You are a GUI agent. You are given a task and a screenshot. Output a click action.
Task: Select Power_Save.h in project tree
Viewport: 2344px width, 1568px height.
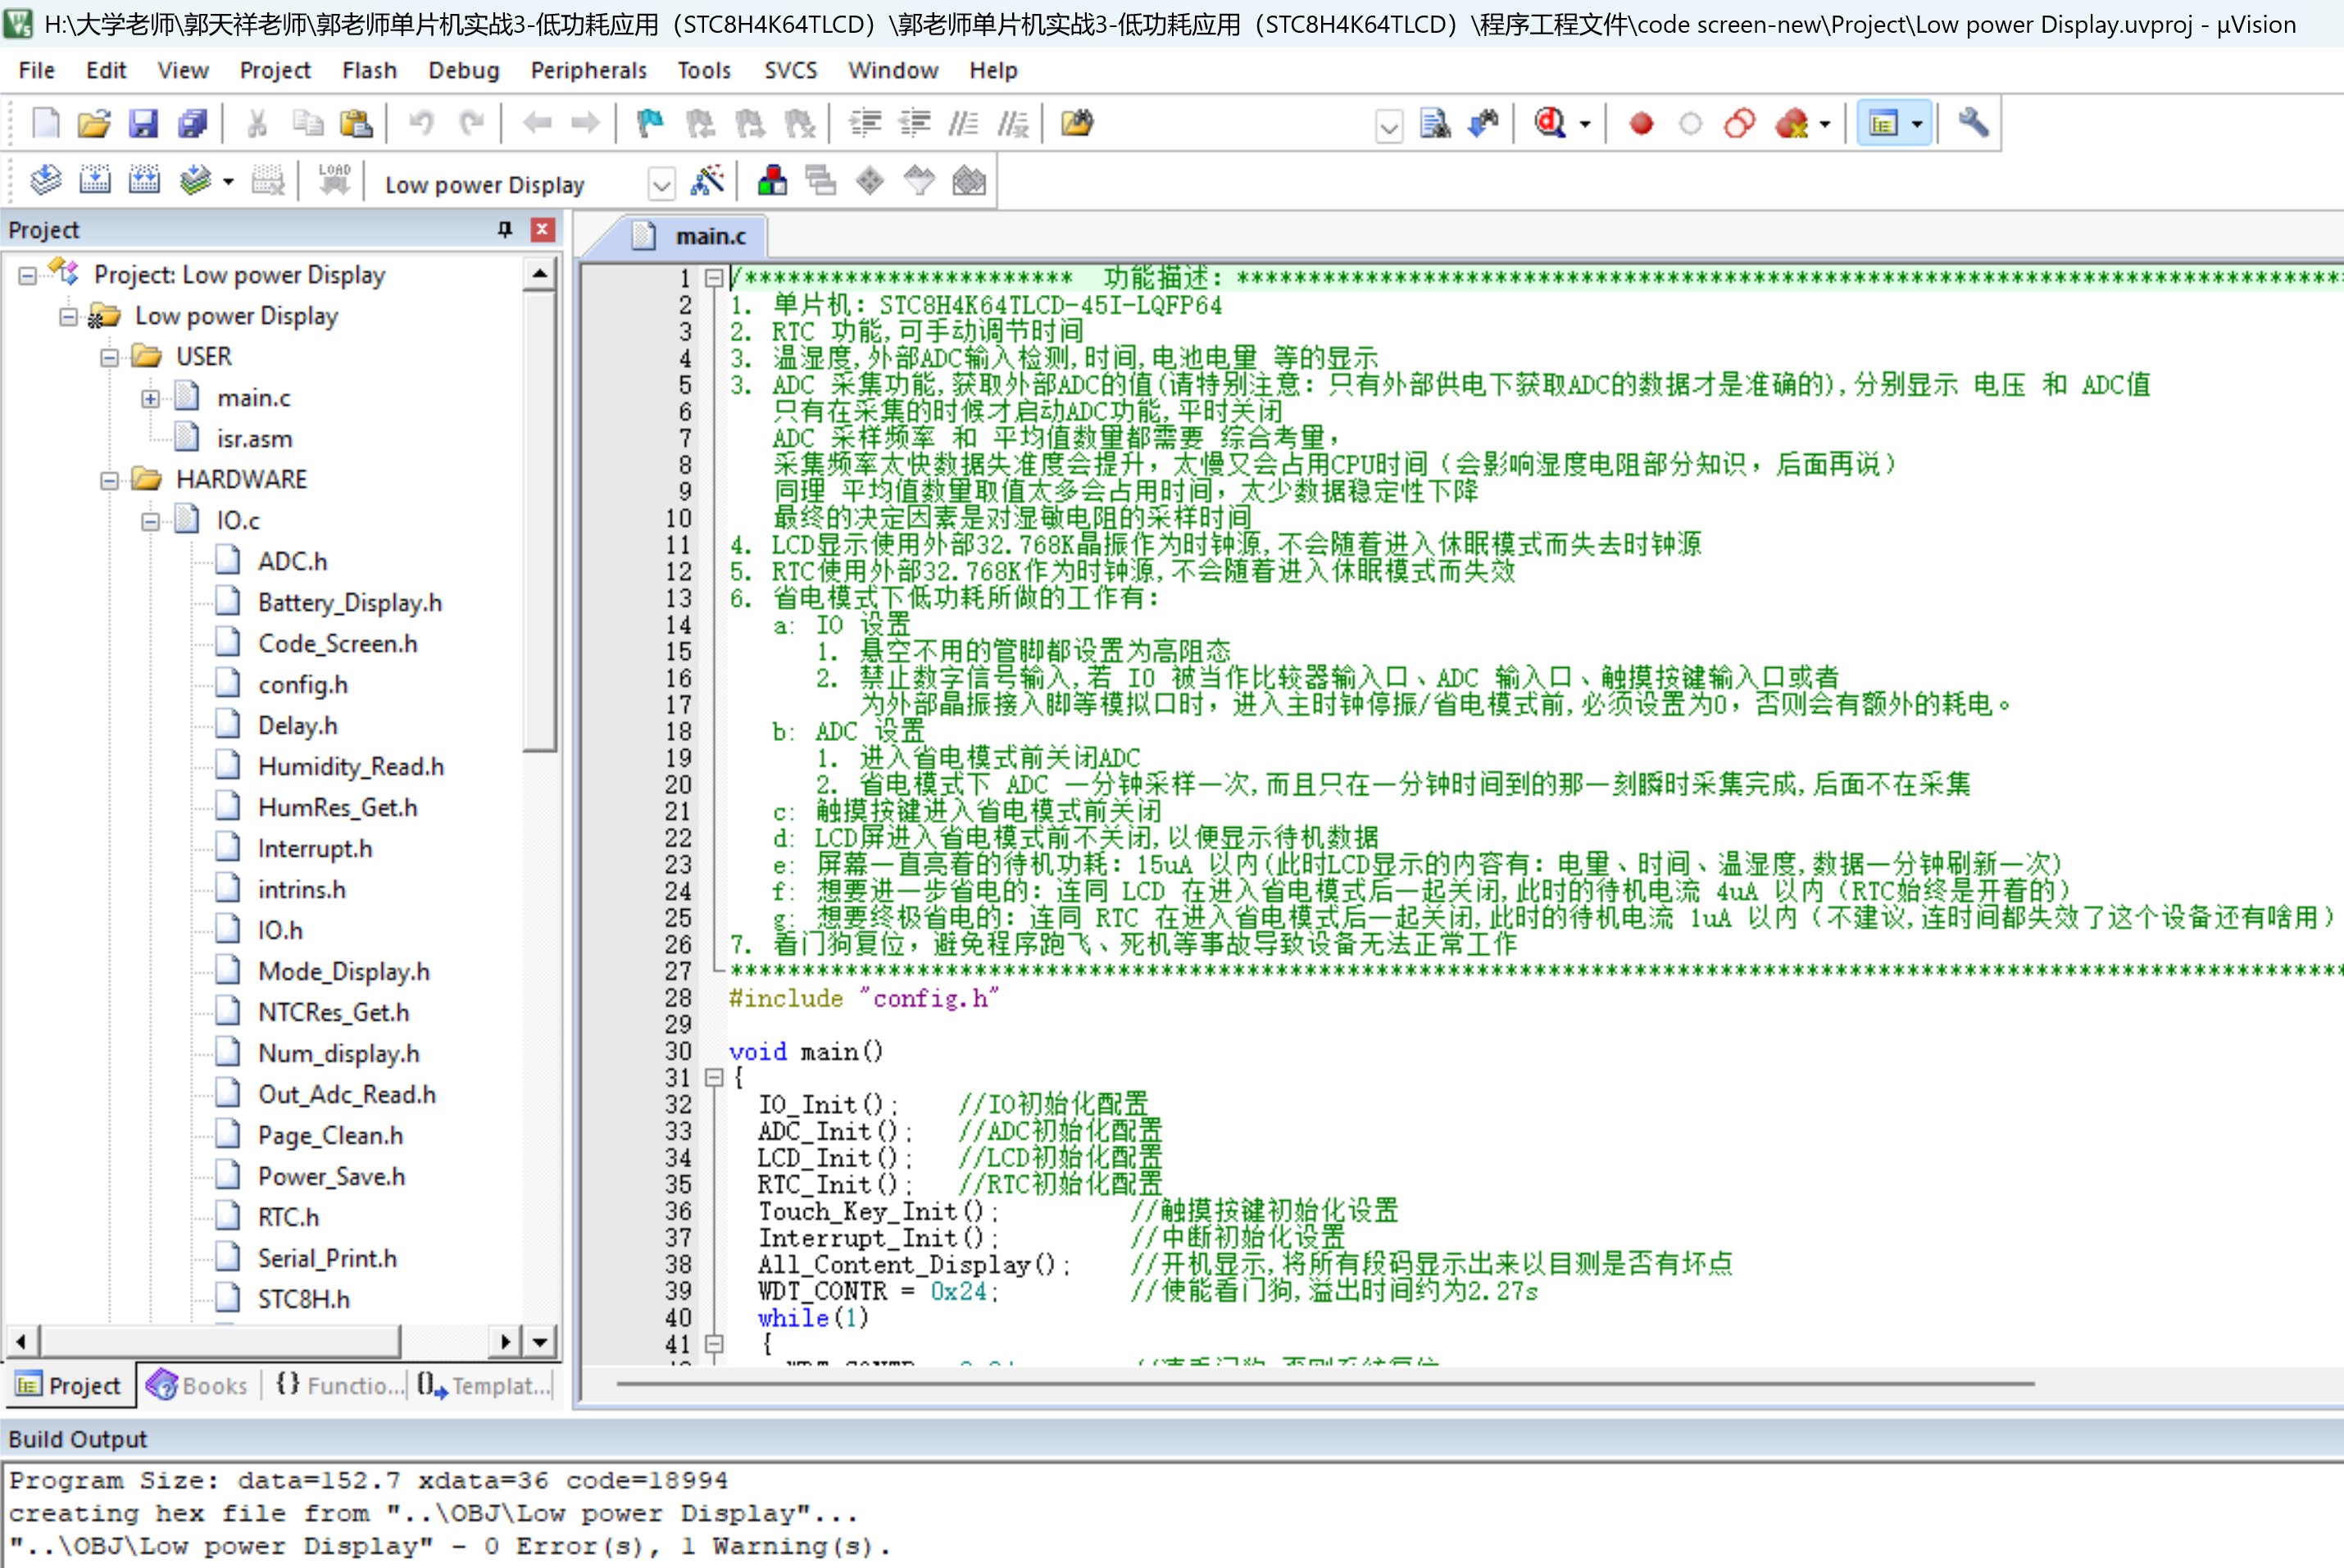tap(331, 1177)
